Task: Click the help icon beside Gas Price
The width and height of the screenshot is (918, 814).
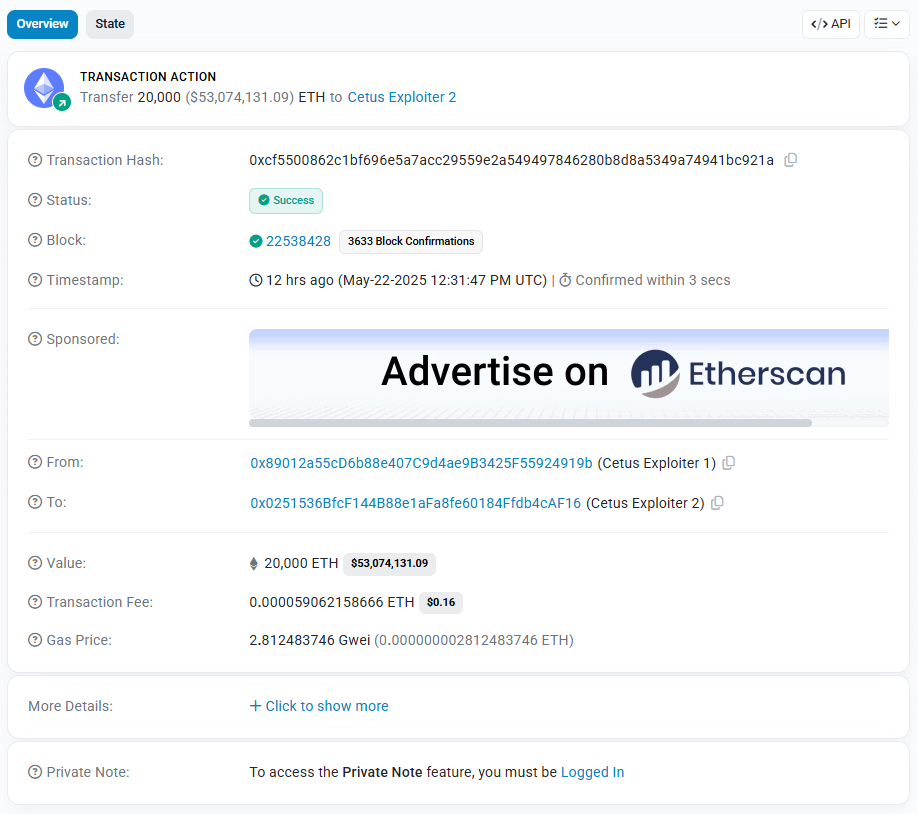Action: (x=35, y=640)
